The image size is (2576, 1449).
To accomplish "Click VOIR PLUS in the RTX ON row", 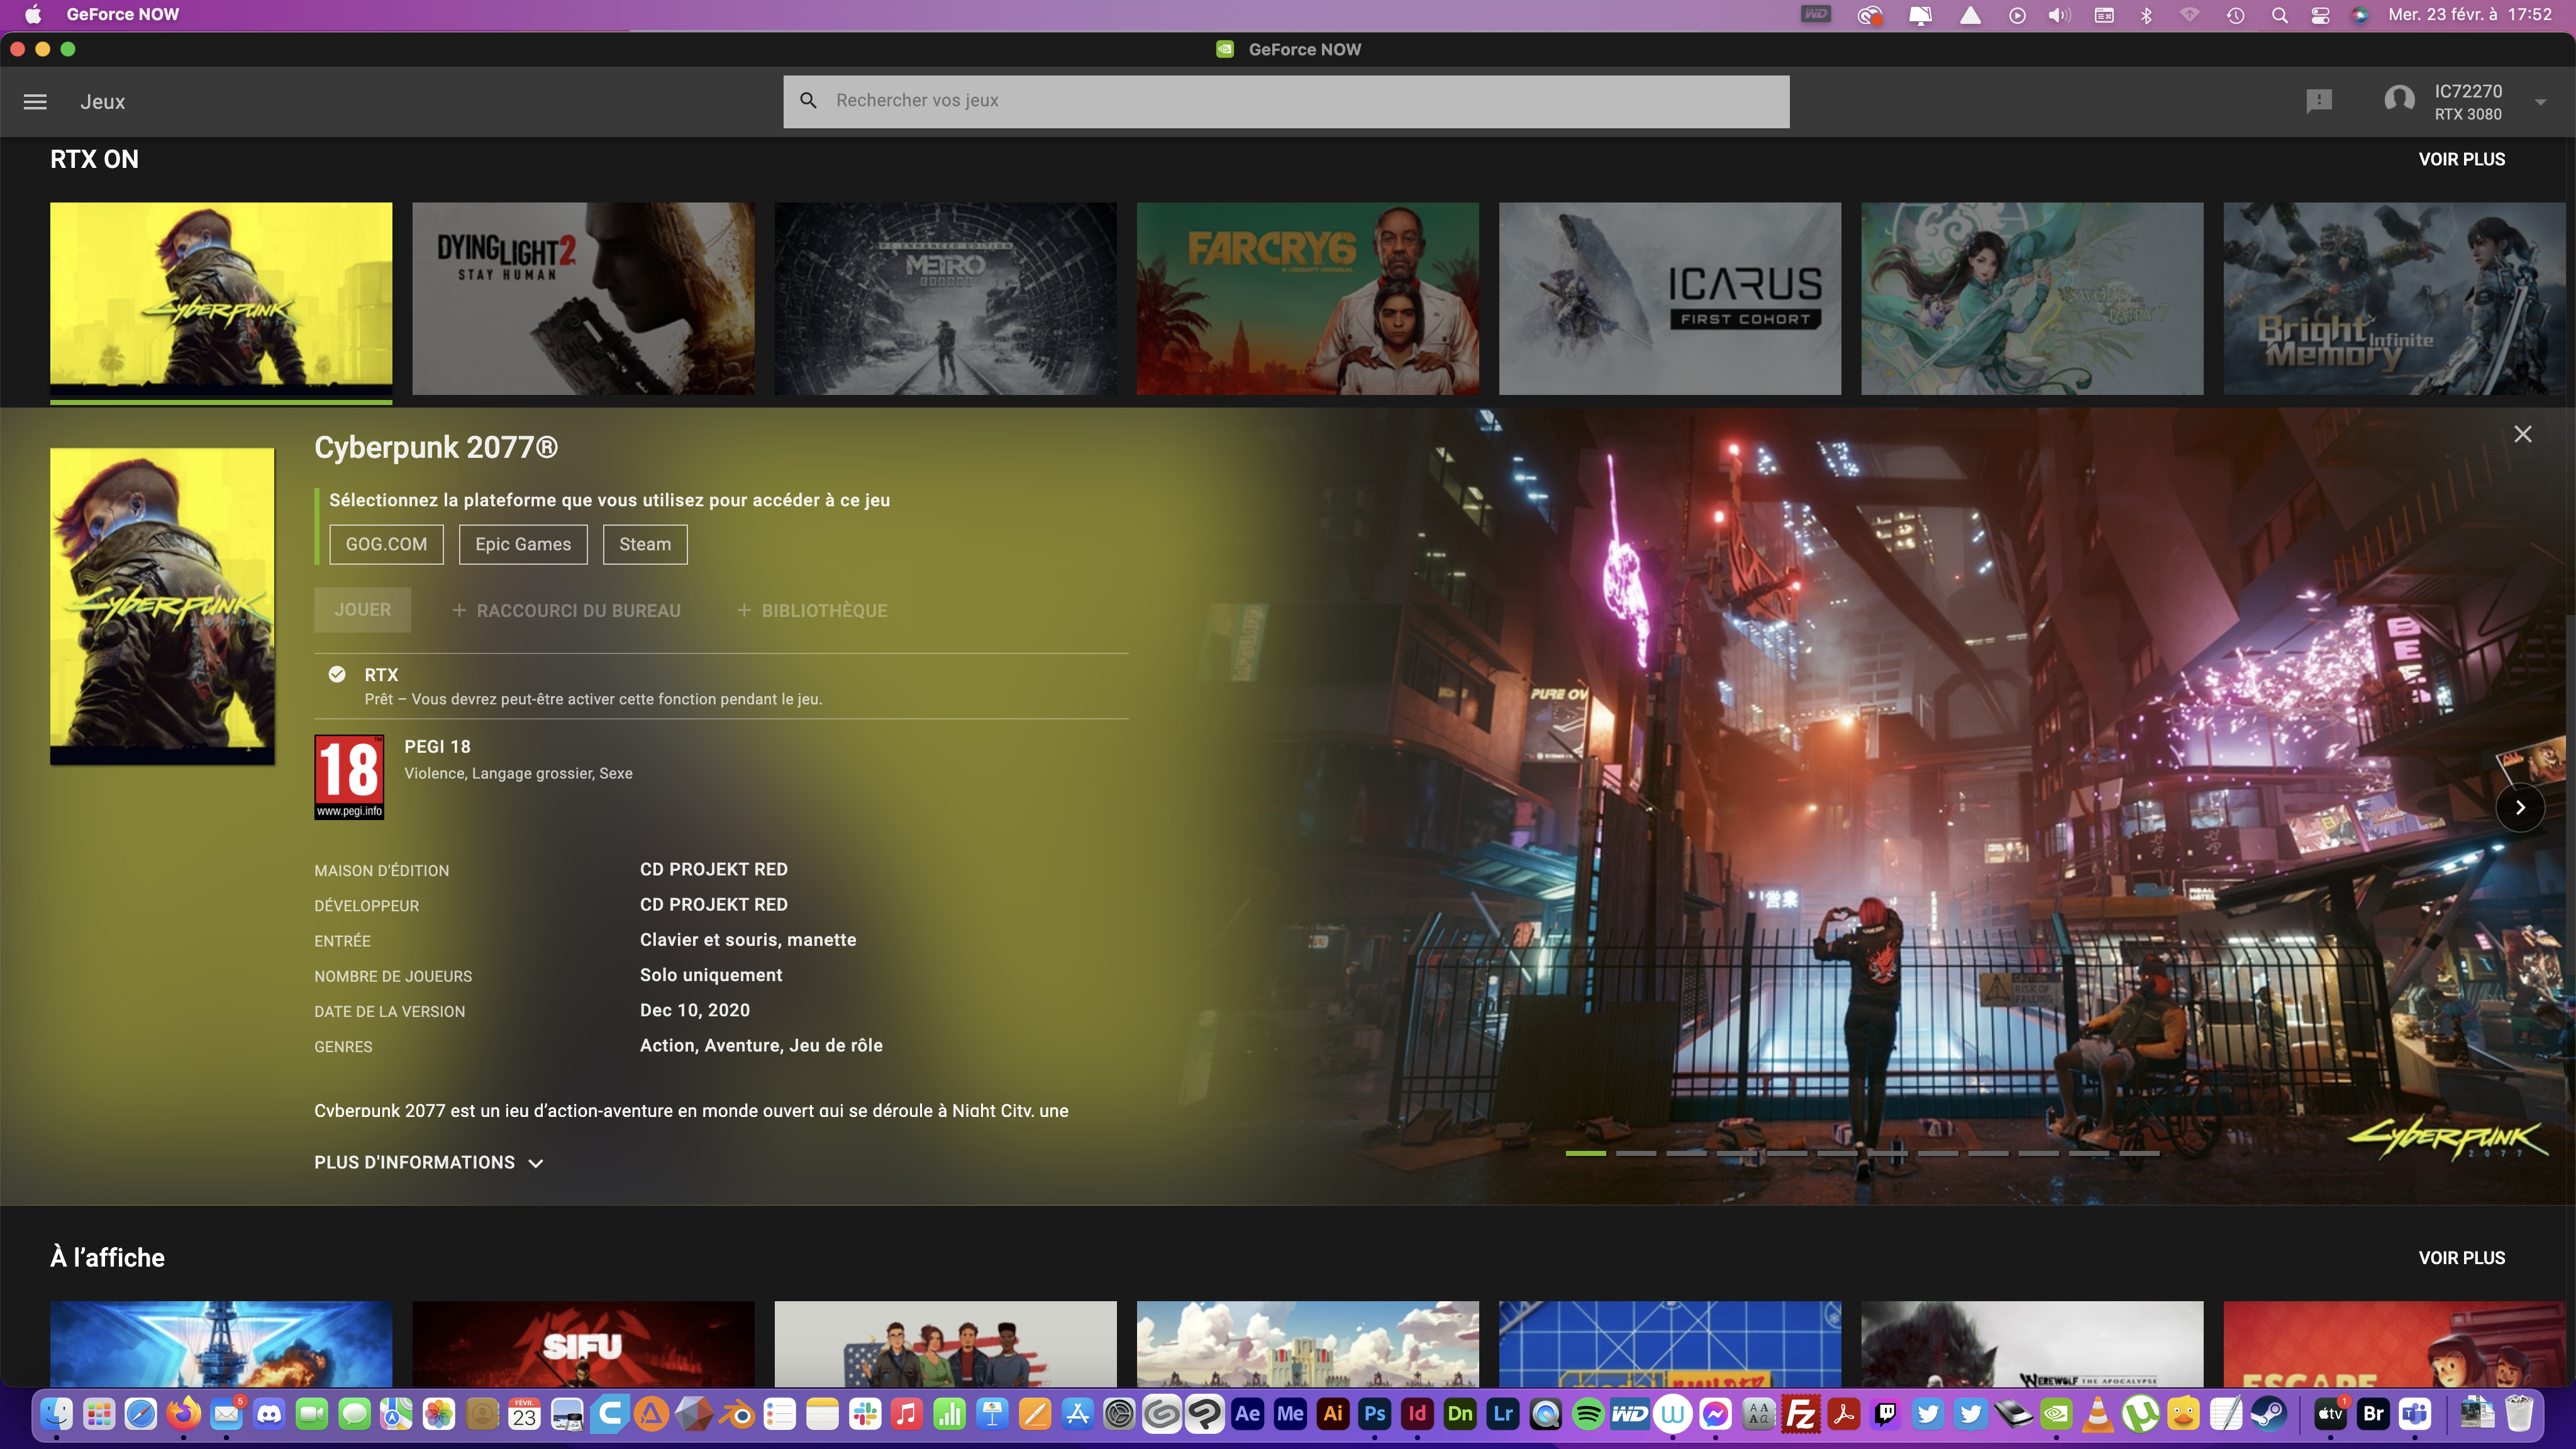I will 2461,159.
